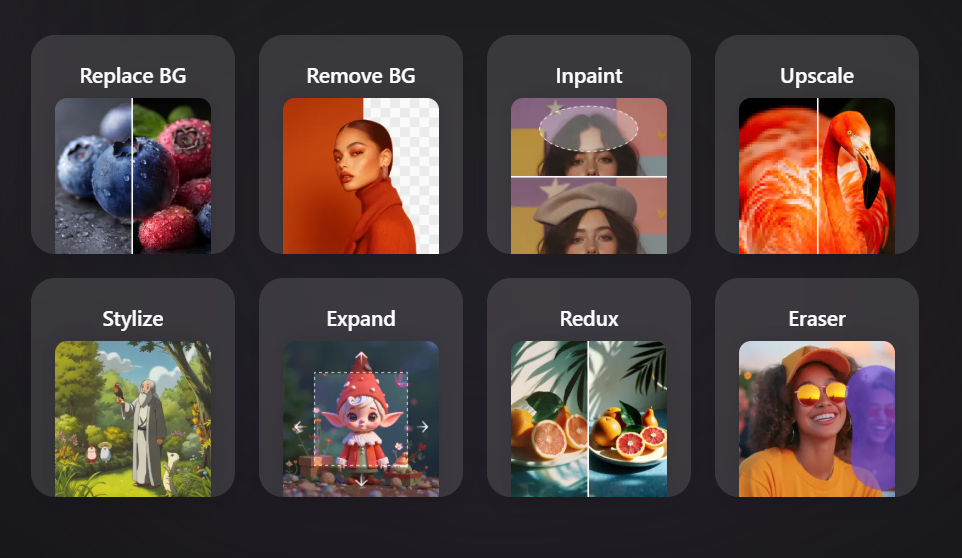Open the Replace BG tool card
The image size is (962, 558).
[x=133, y=144]
